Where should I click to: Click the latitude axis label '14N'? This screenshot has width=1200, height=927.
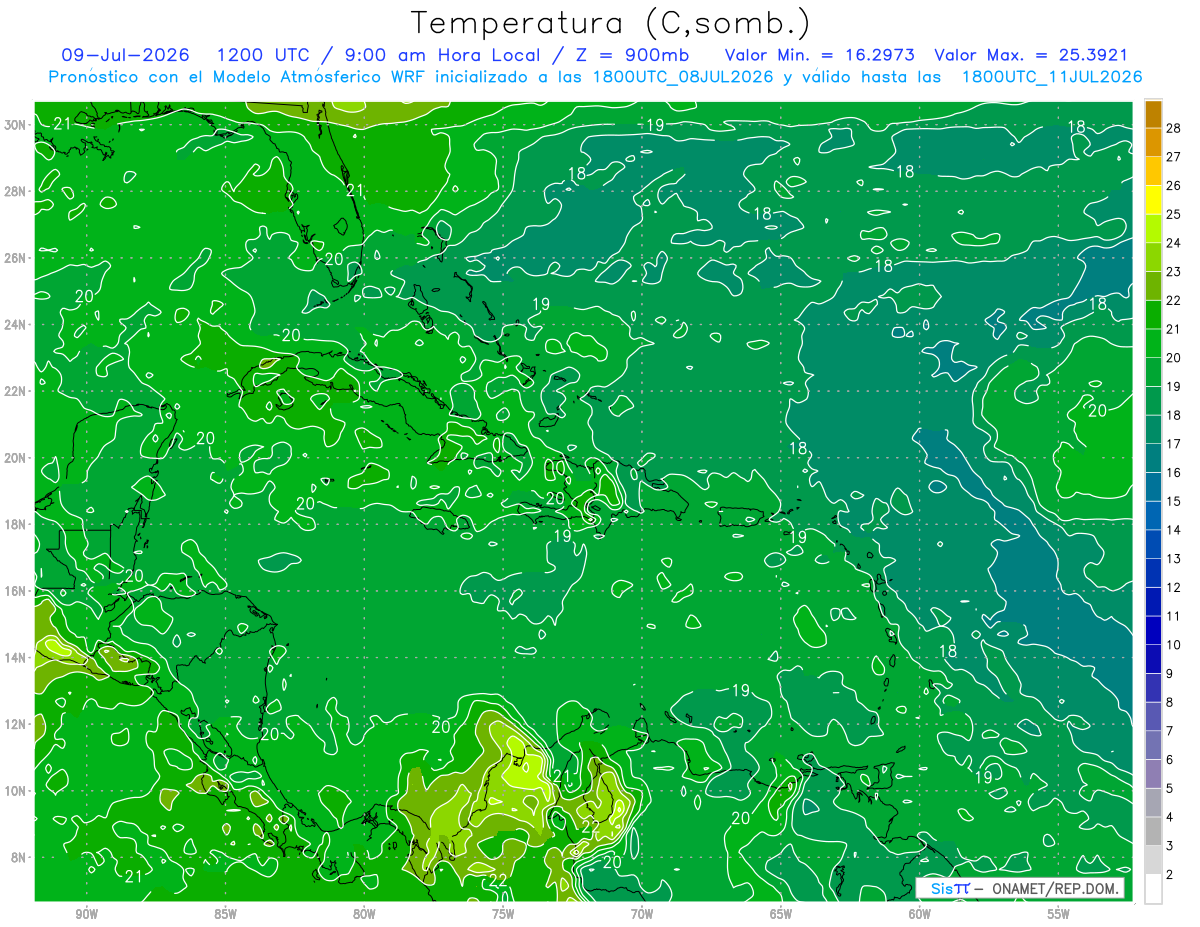[15, 658]
